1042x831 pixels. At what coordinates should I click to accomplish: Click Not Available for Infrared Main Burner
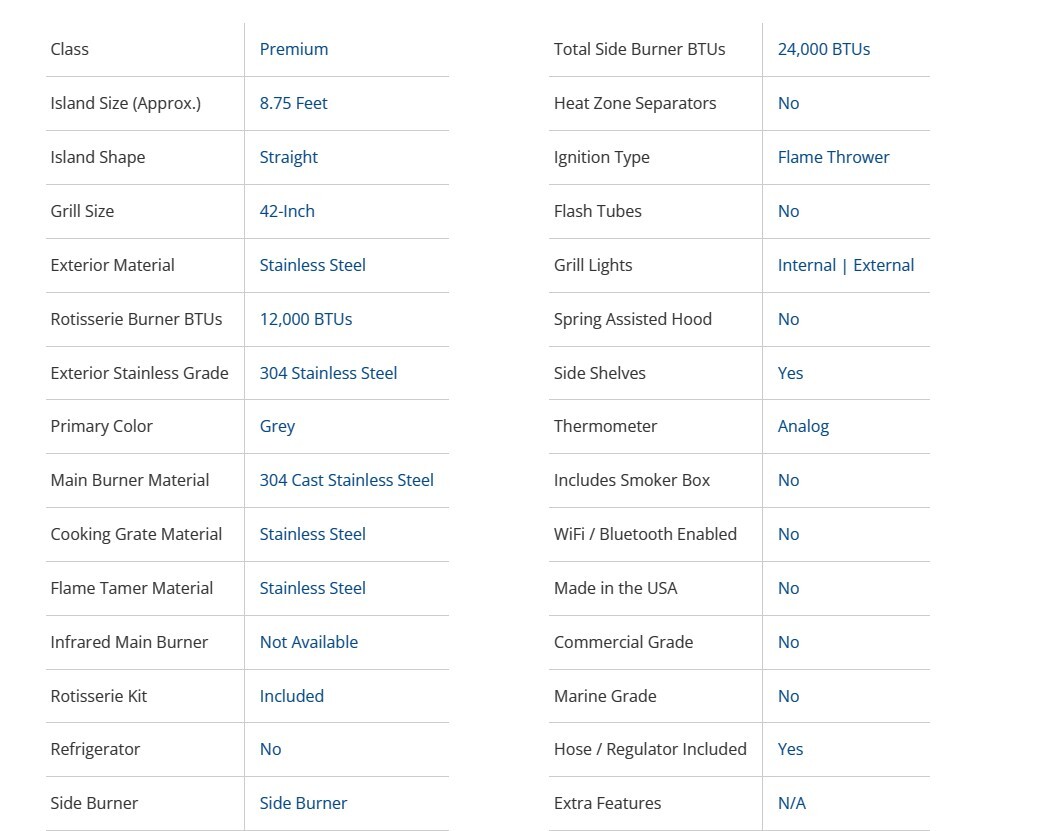308,642
